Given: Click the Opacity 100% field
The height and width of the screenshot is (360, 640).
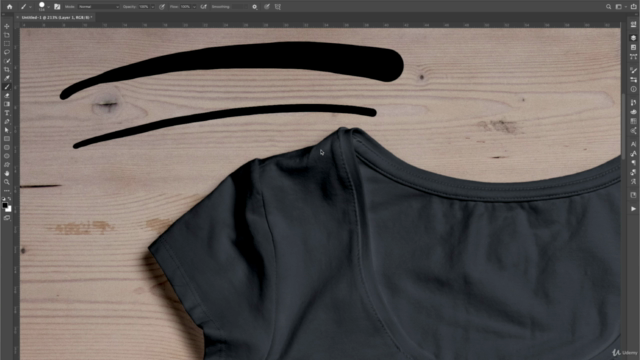Looking at the screenshot, I should coord(144,7).
